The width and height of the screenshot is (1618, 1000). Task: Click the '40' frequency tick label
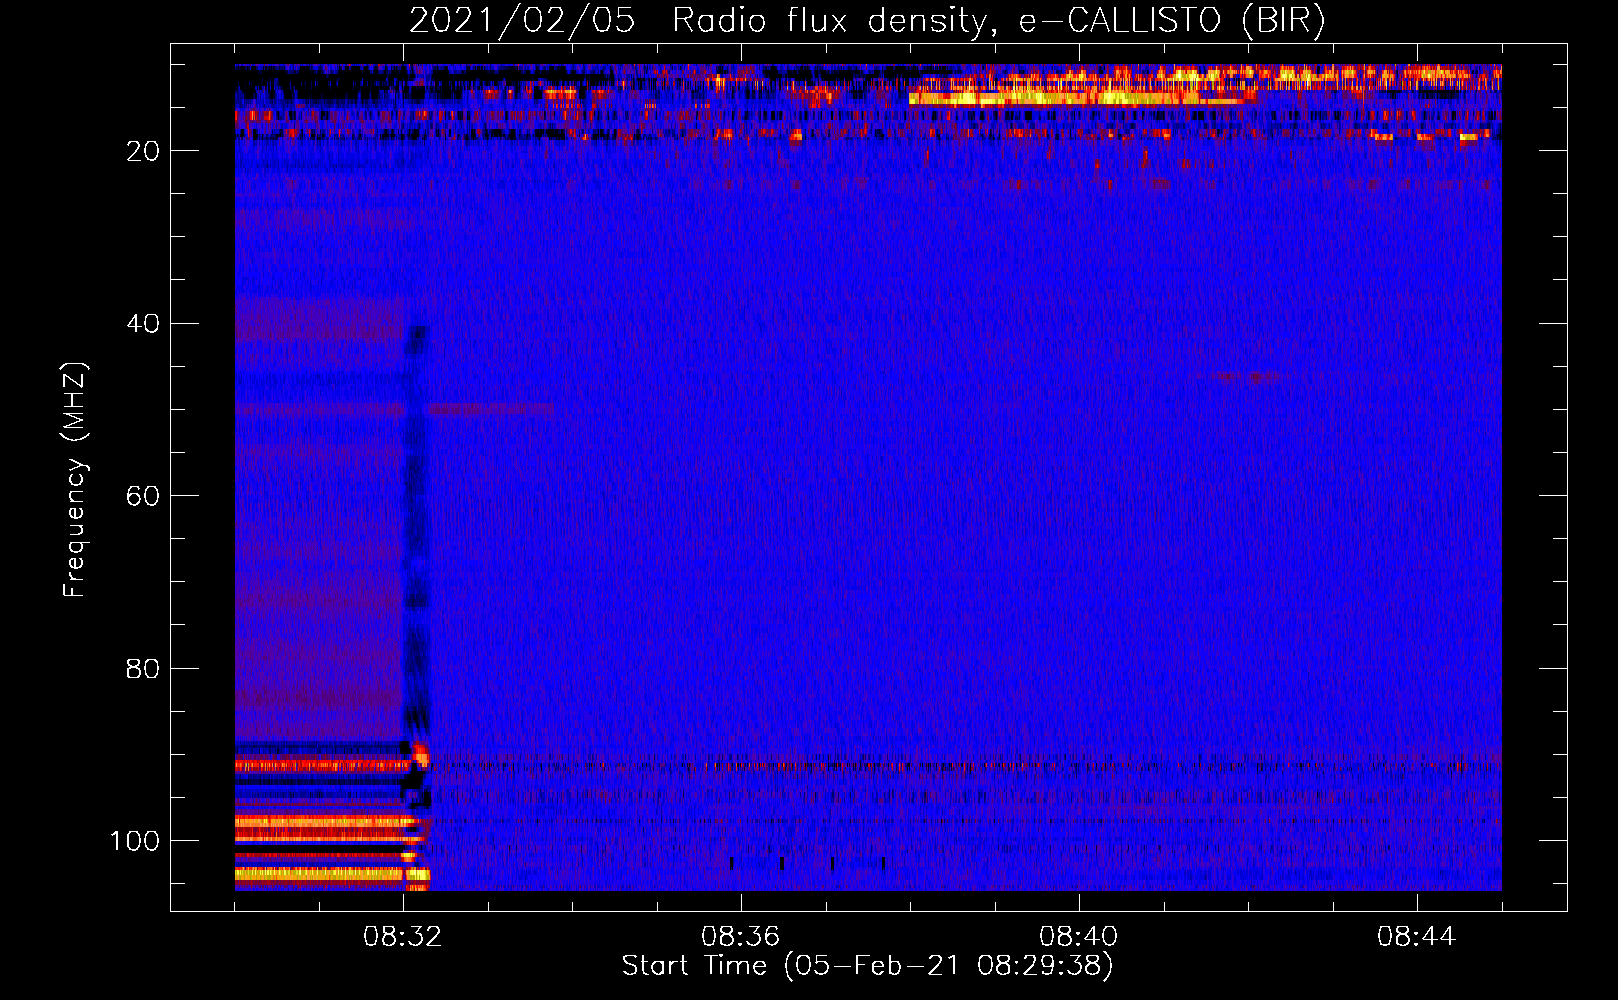point(143,324)
